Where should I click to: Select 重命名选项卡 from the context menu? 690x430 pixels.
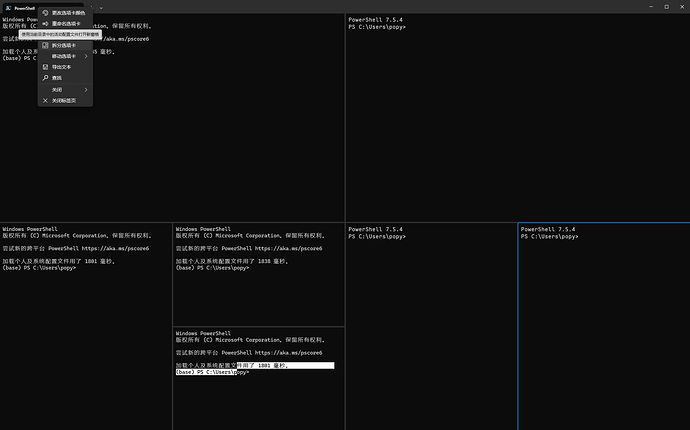[65, 23]
